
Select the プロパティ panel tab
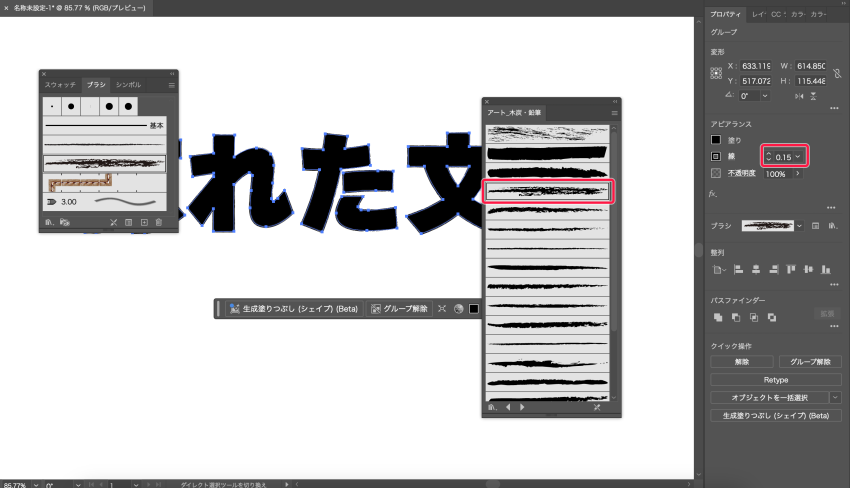click(x=725, y=15)
